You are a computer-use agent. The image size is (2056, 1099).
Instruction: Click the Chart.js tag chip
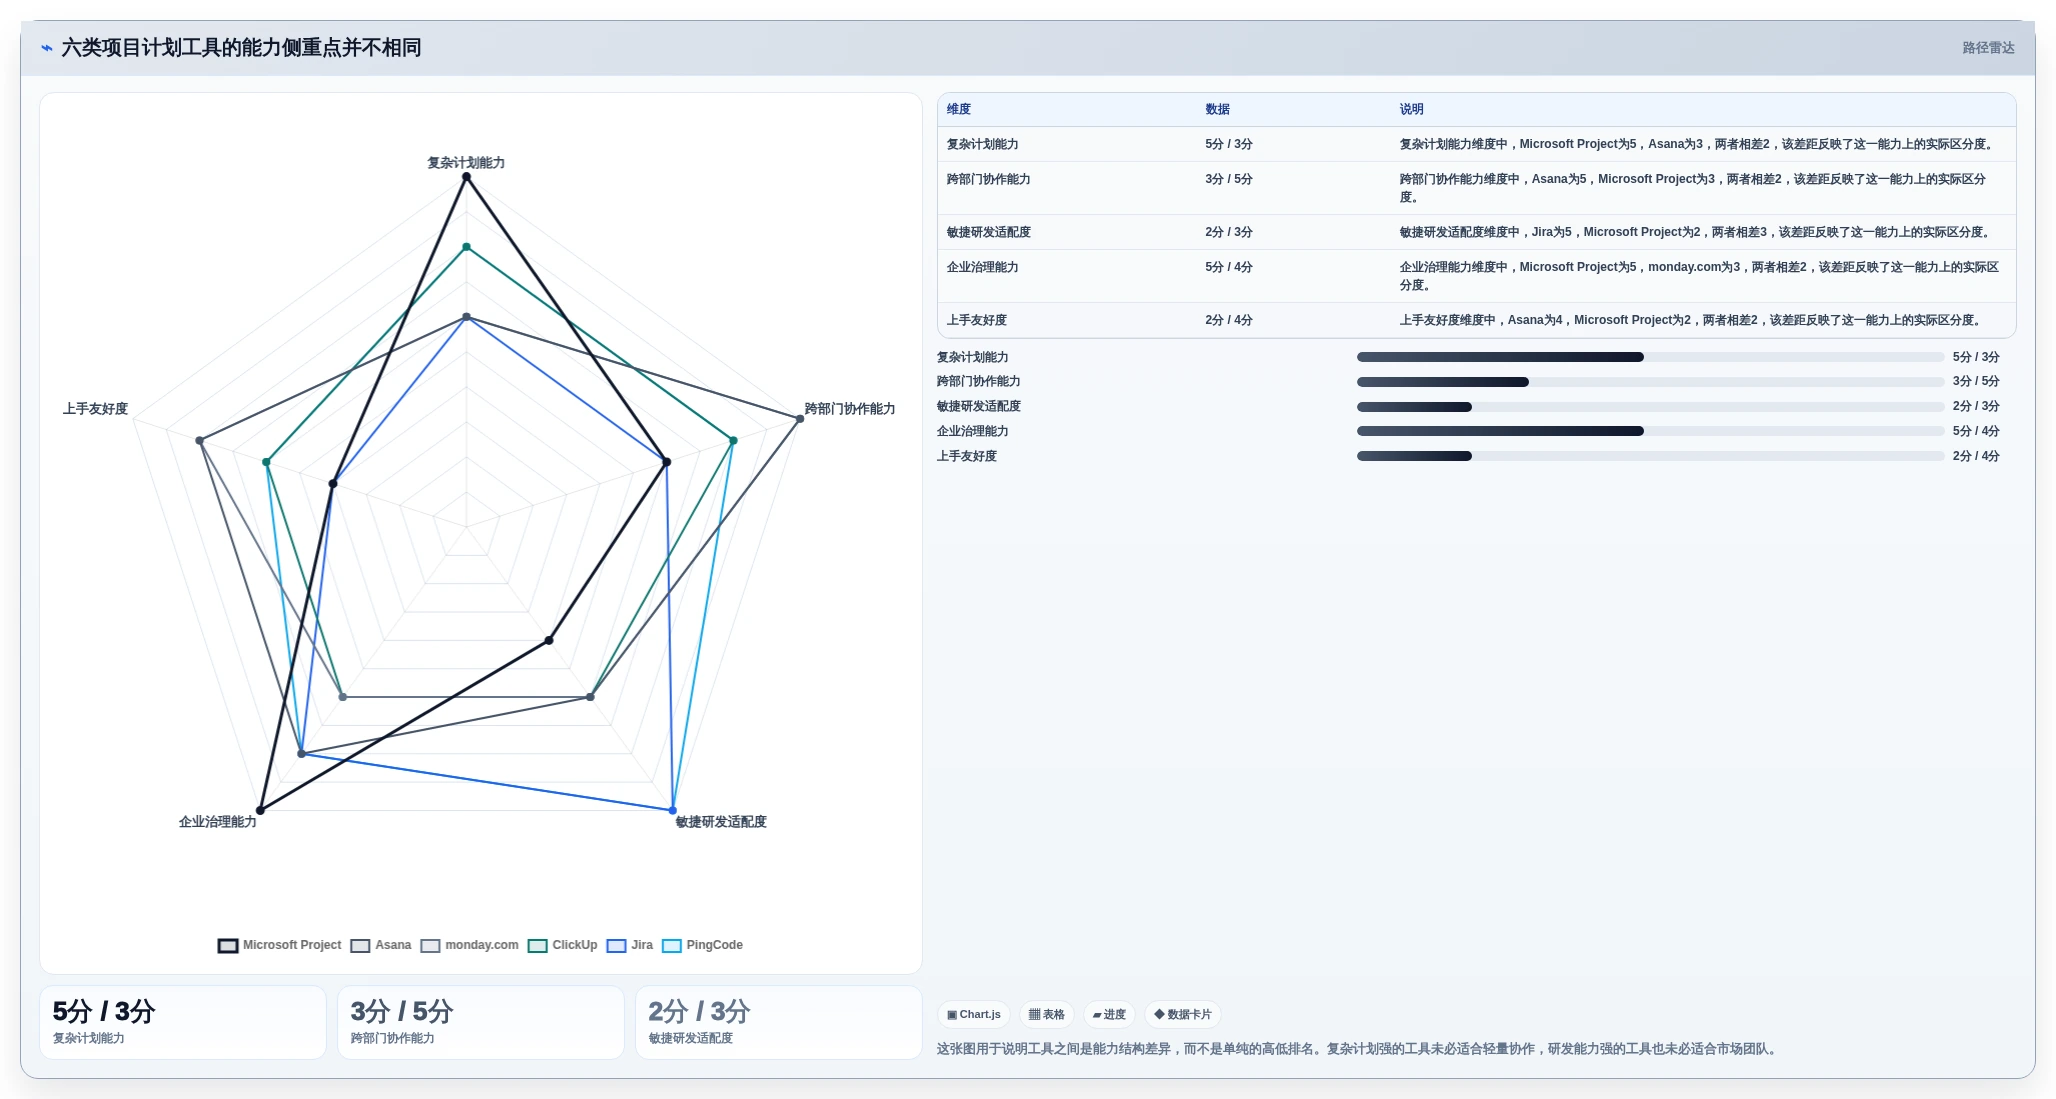974,1014
